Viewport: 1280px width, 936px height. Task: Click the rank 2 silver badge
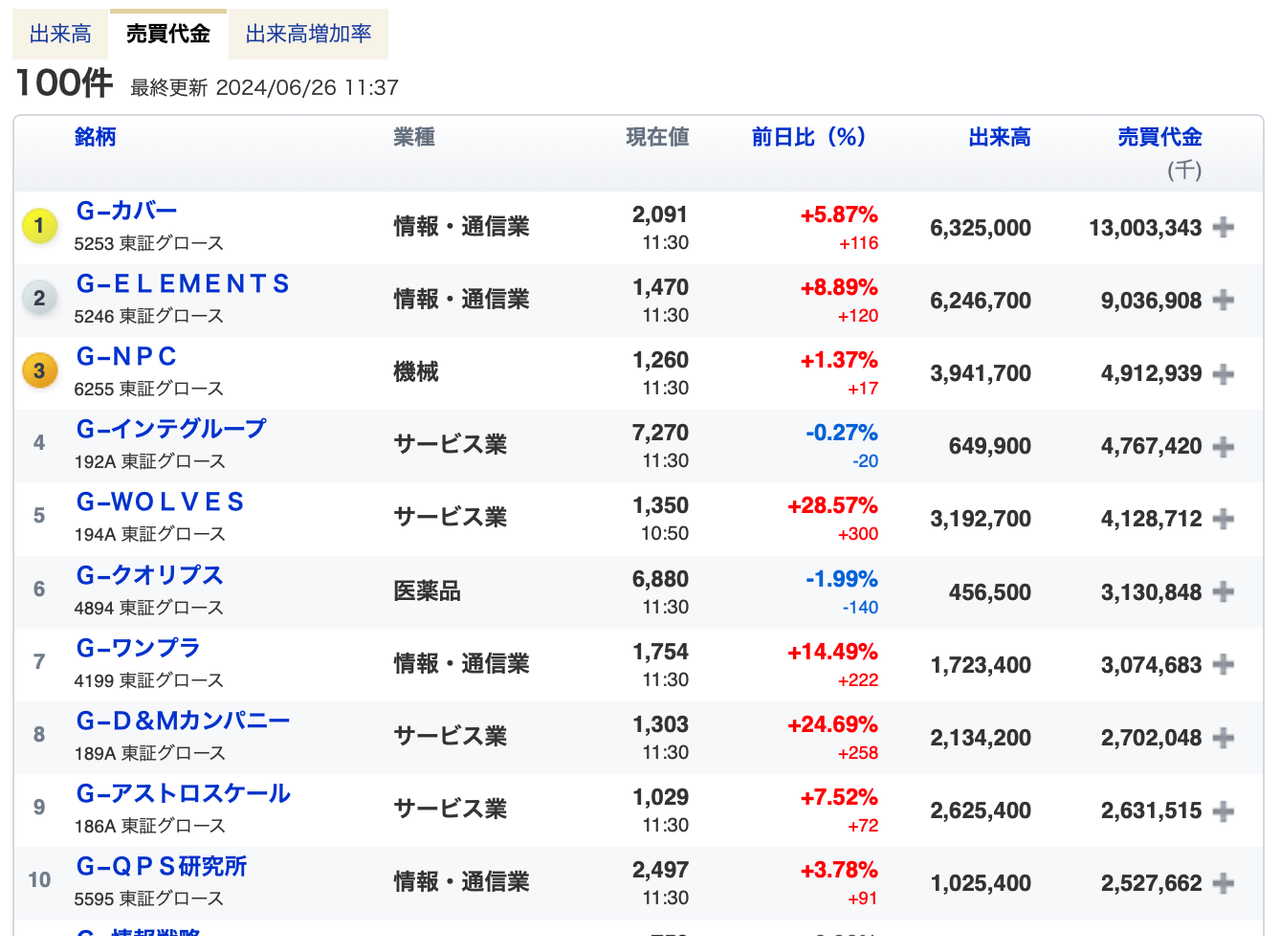tap(38, 299)
